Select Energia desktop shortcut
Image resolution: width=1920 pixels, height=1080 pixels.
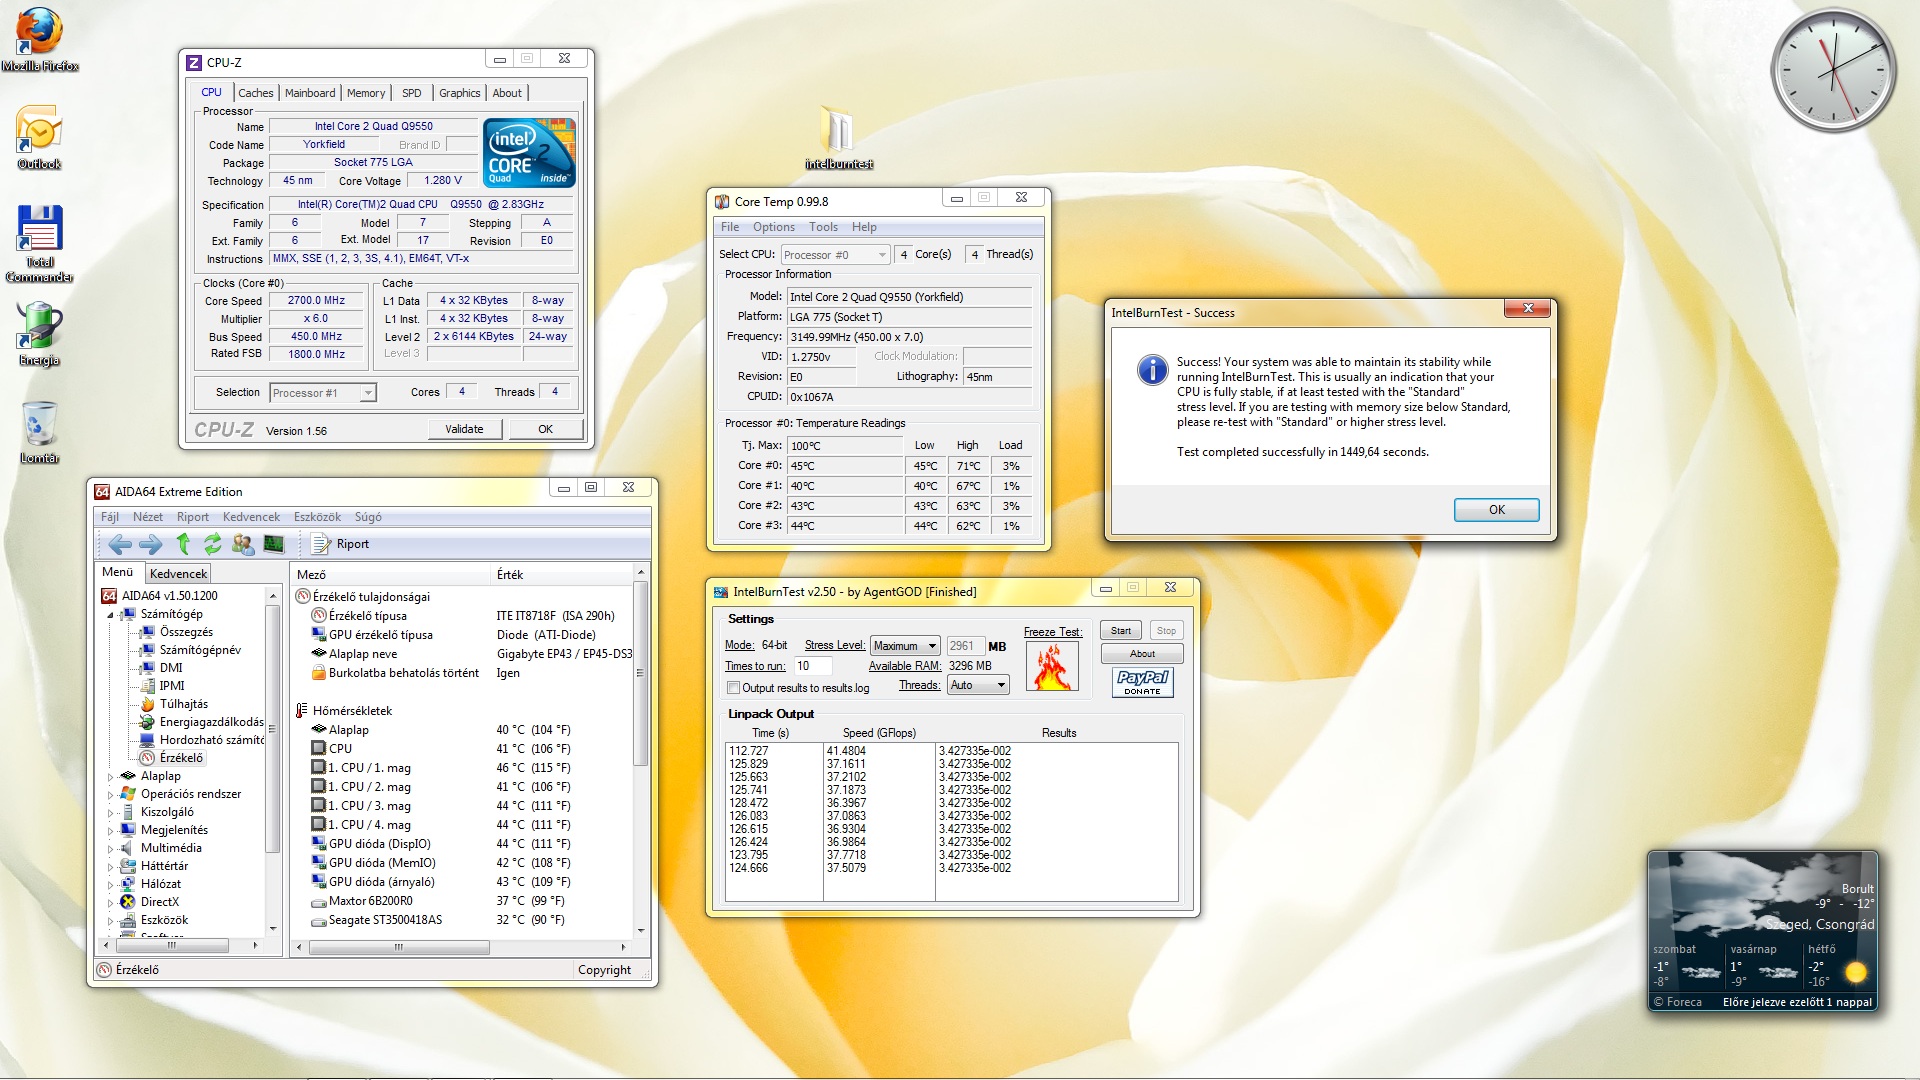[40, 333]
